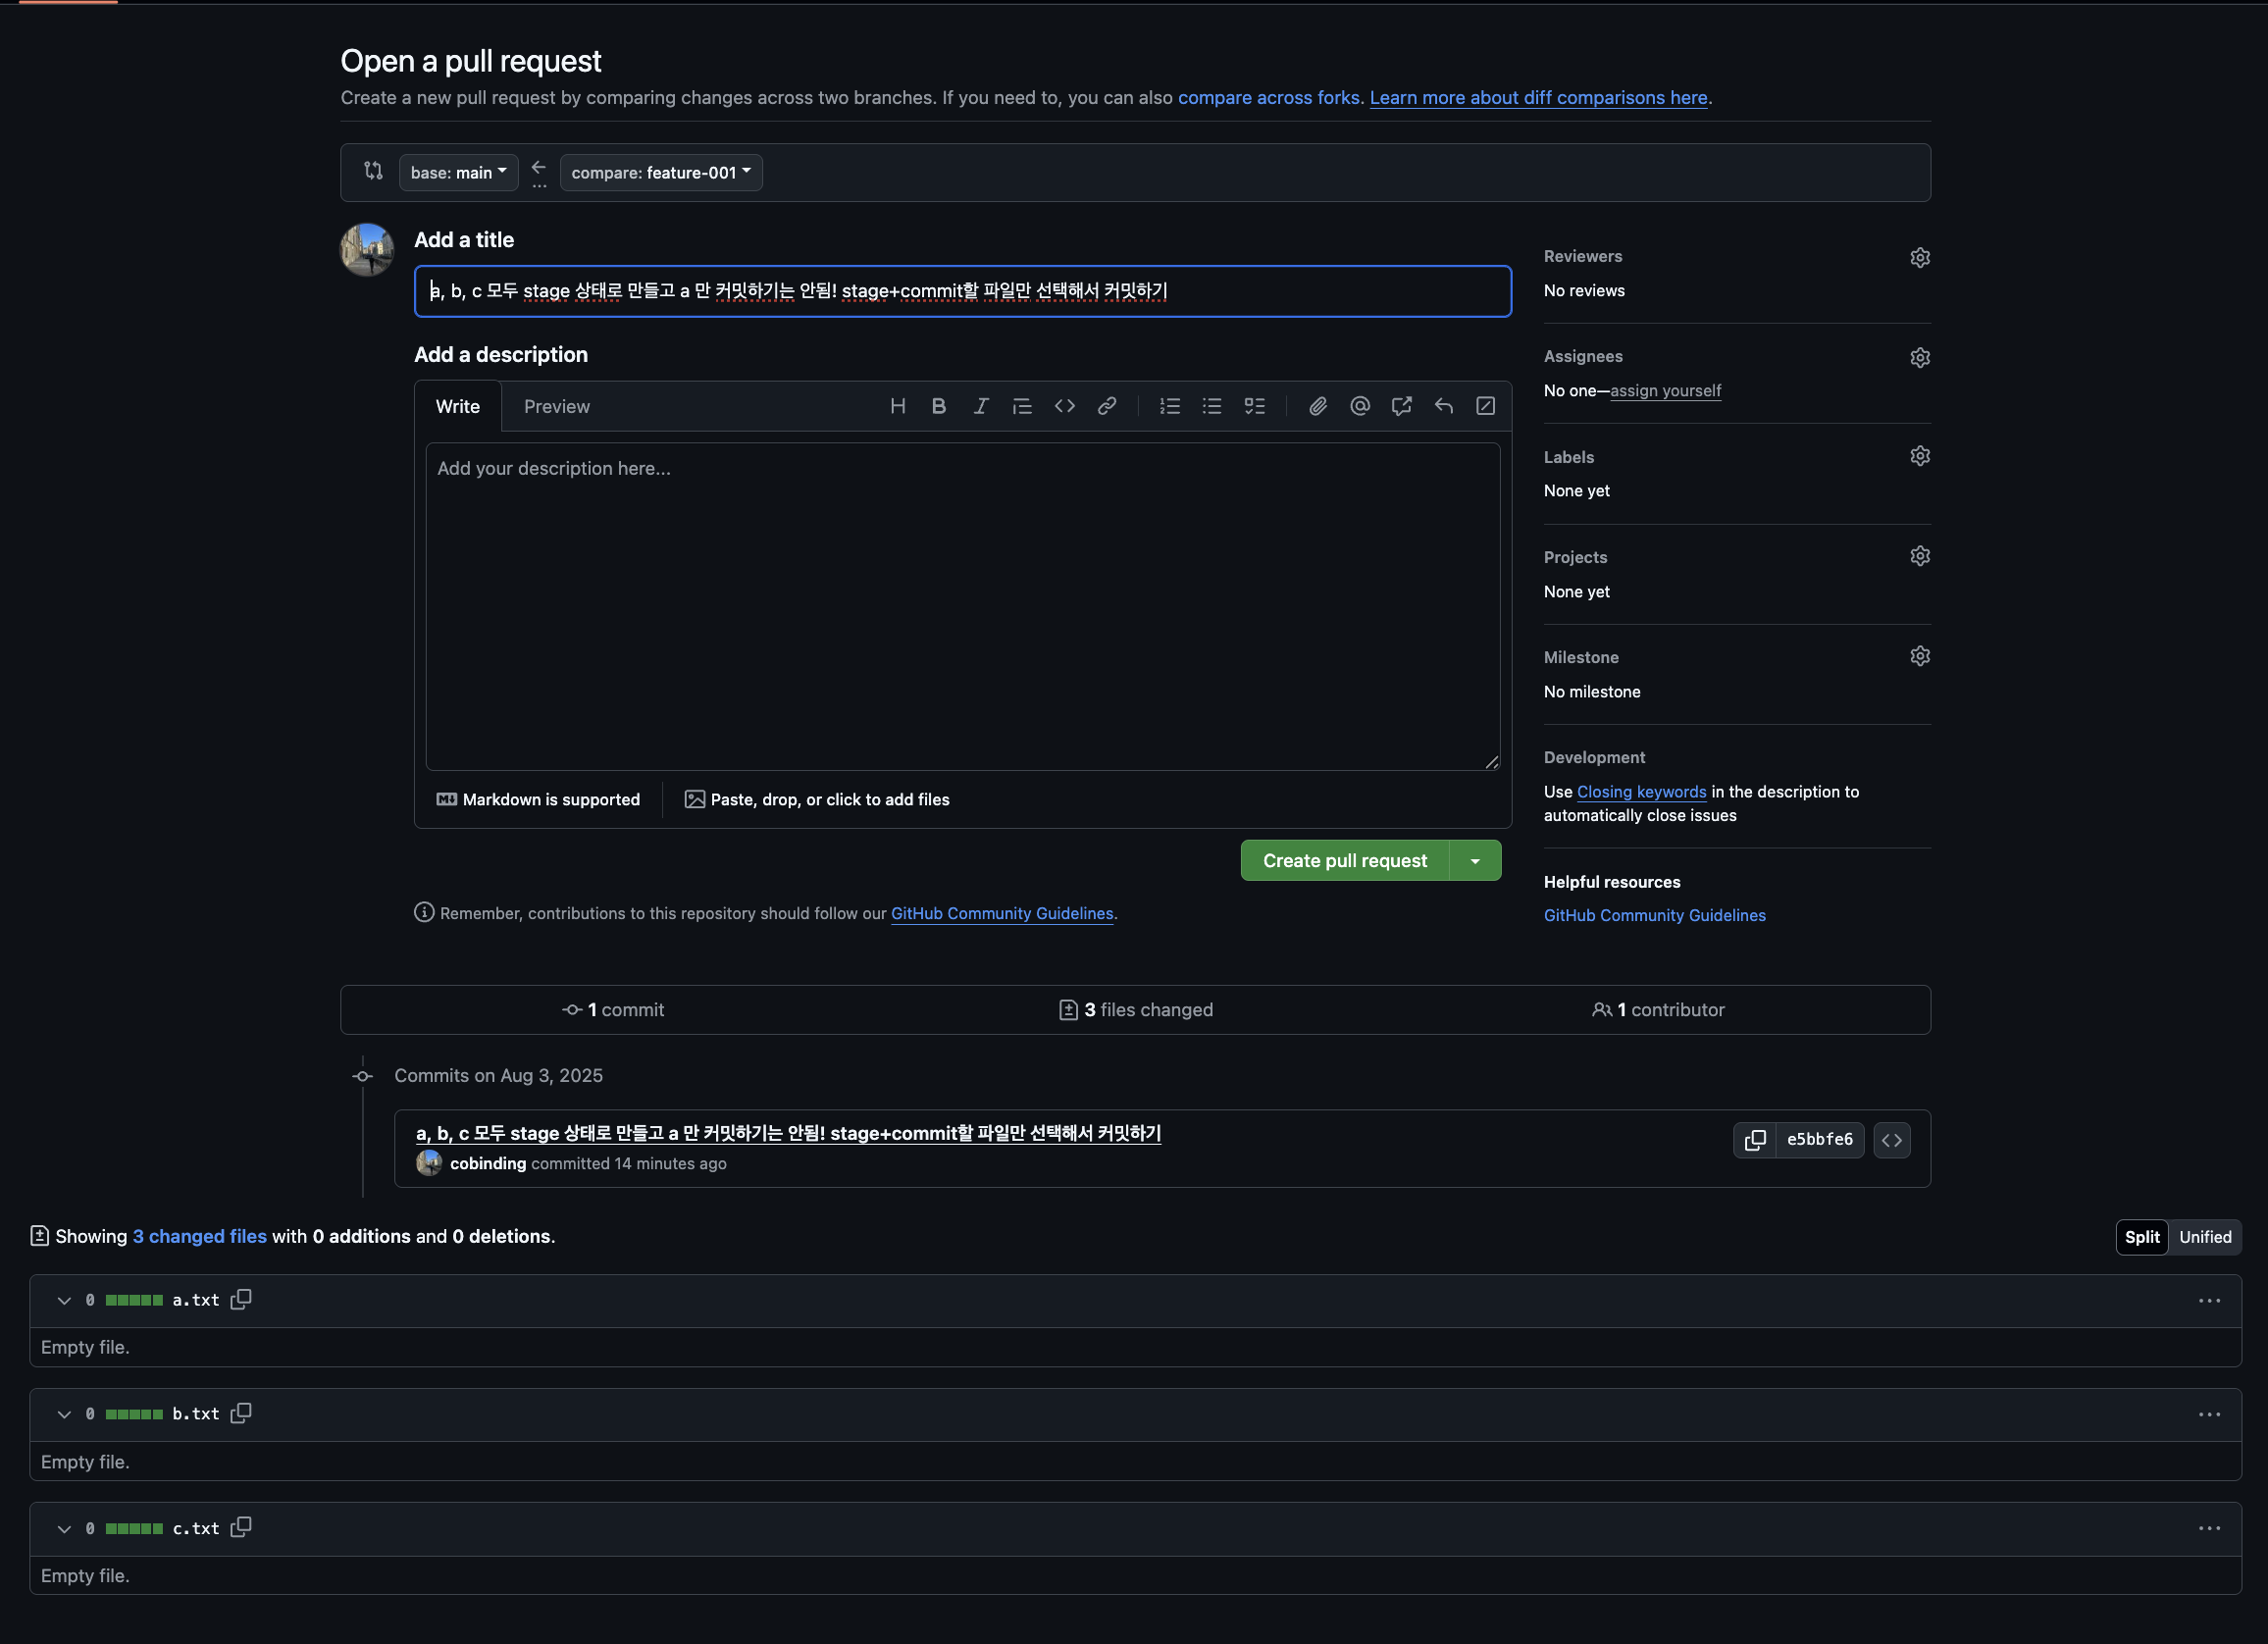Copy the commit SHA e5bbfe6
The width and height of the screenshot is (2268, 1644).
(x=1754, y=1140)
